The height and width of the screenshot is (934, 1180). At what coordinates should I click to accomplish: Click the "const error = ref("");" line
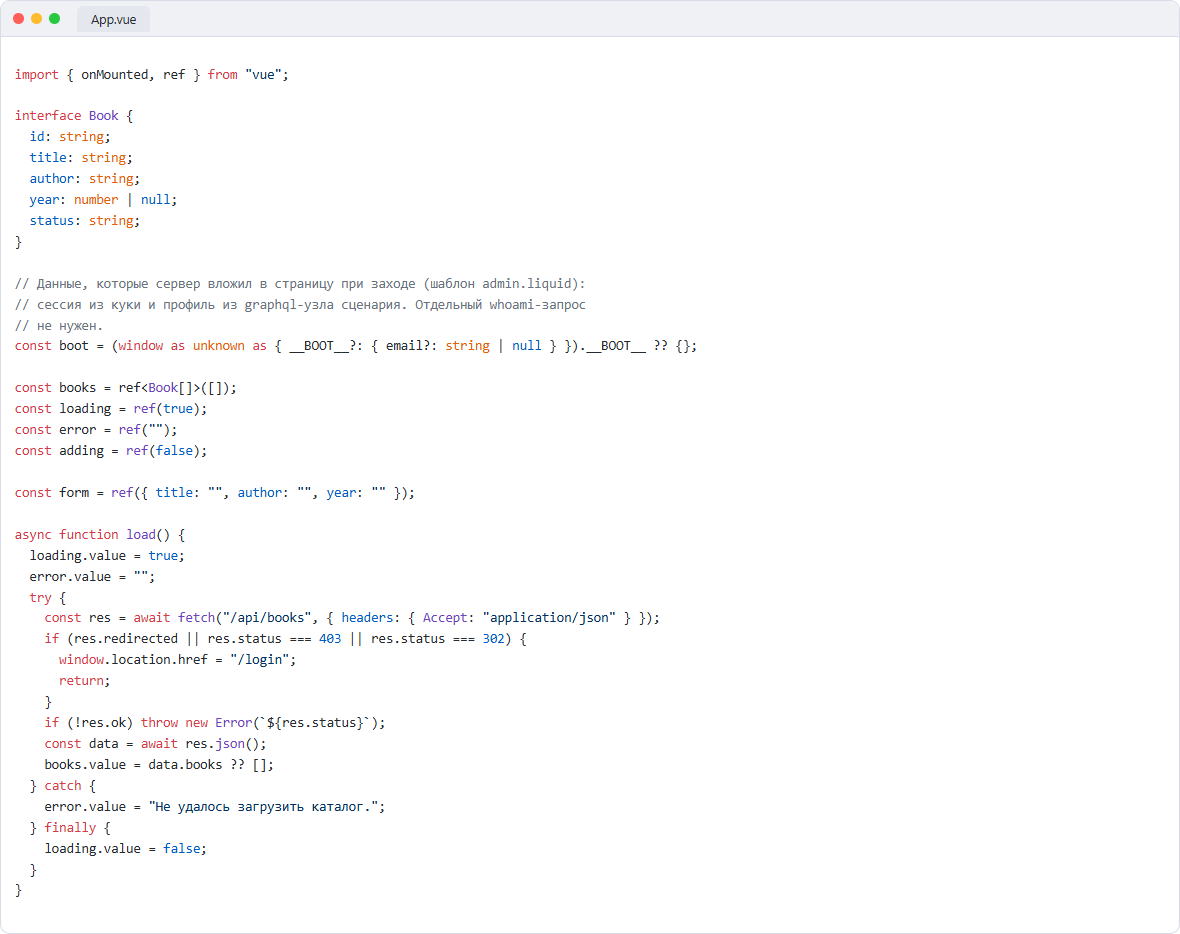pos(96,430)
